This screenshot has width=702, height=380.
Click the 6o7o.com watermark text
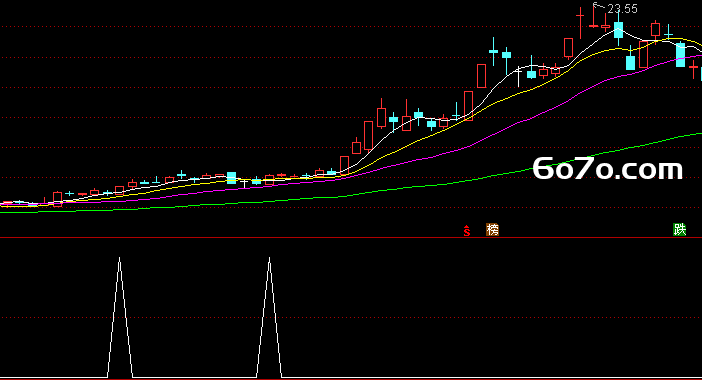click(608, 168)
